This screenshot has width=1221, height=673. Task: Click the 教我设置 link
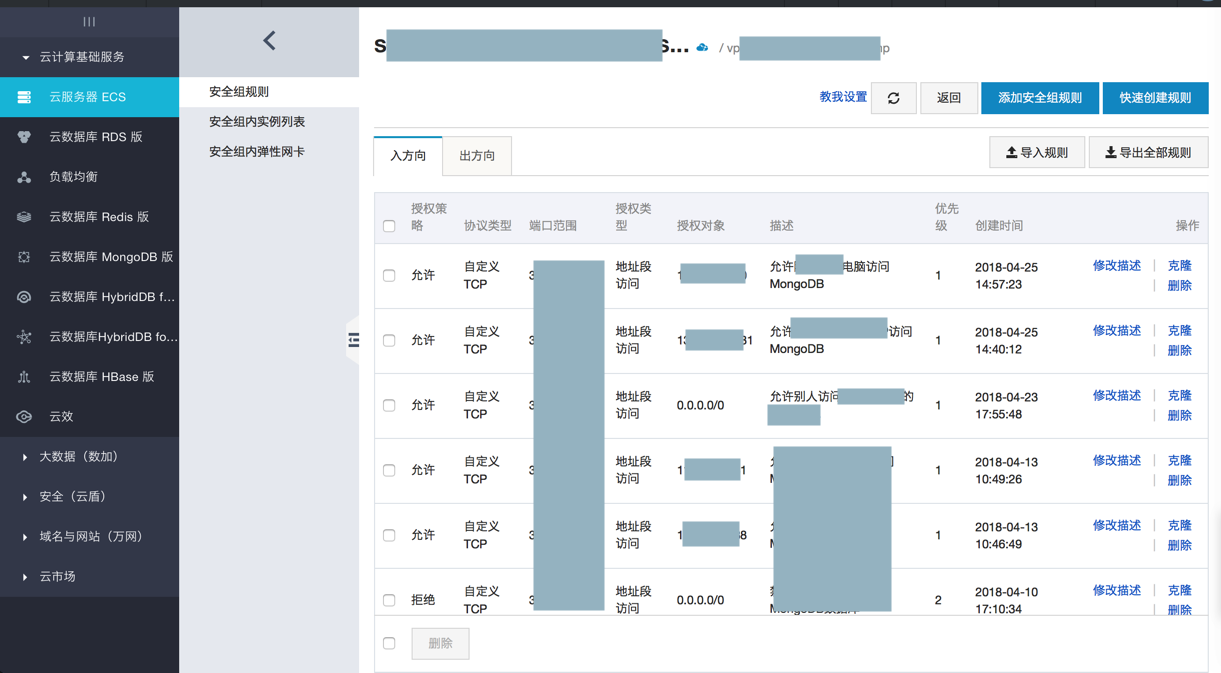click(x=843, y=97)
